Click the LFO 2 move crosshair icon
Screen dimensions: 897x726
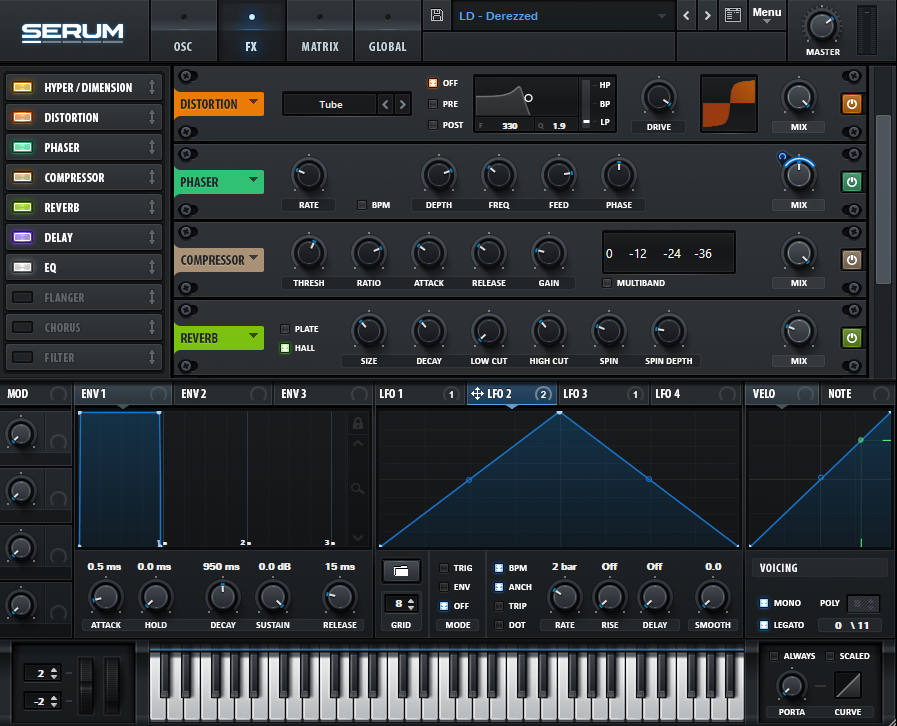[x=477, y=394]
